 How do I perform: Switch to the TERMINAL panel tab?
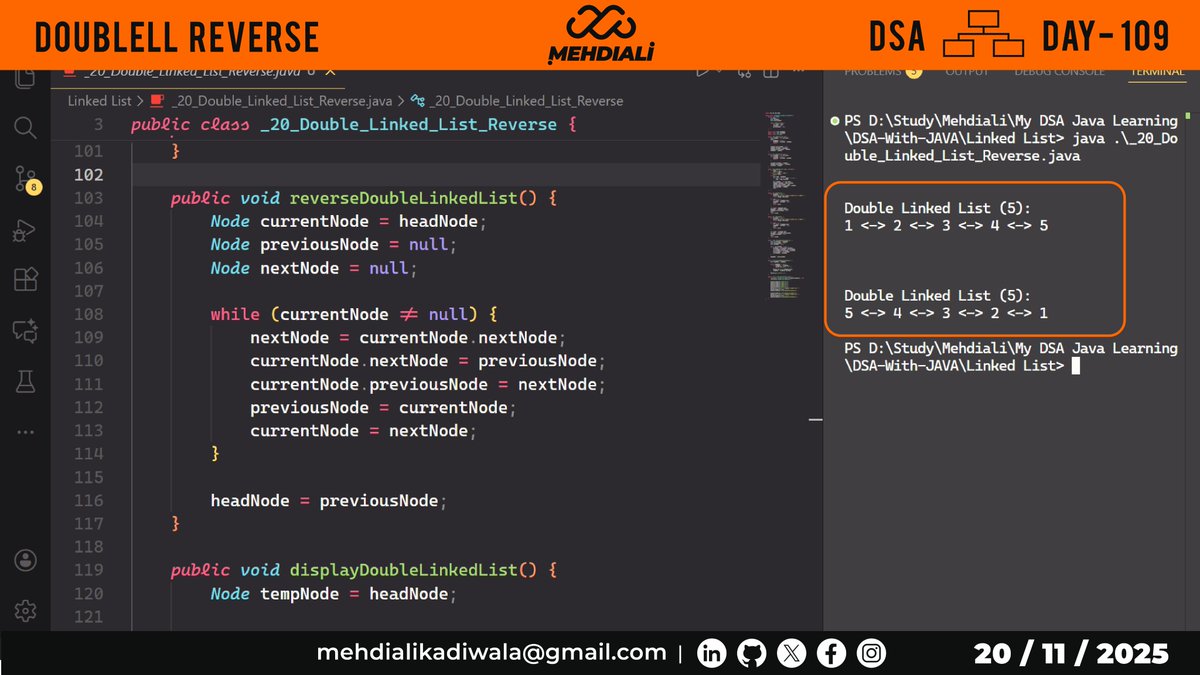[x=1156, y=73]
